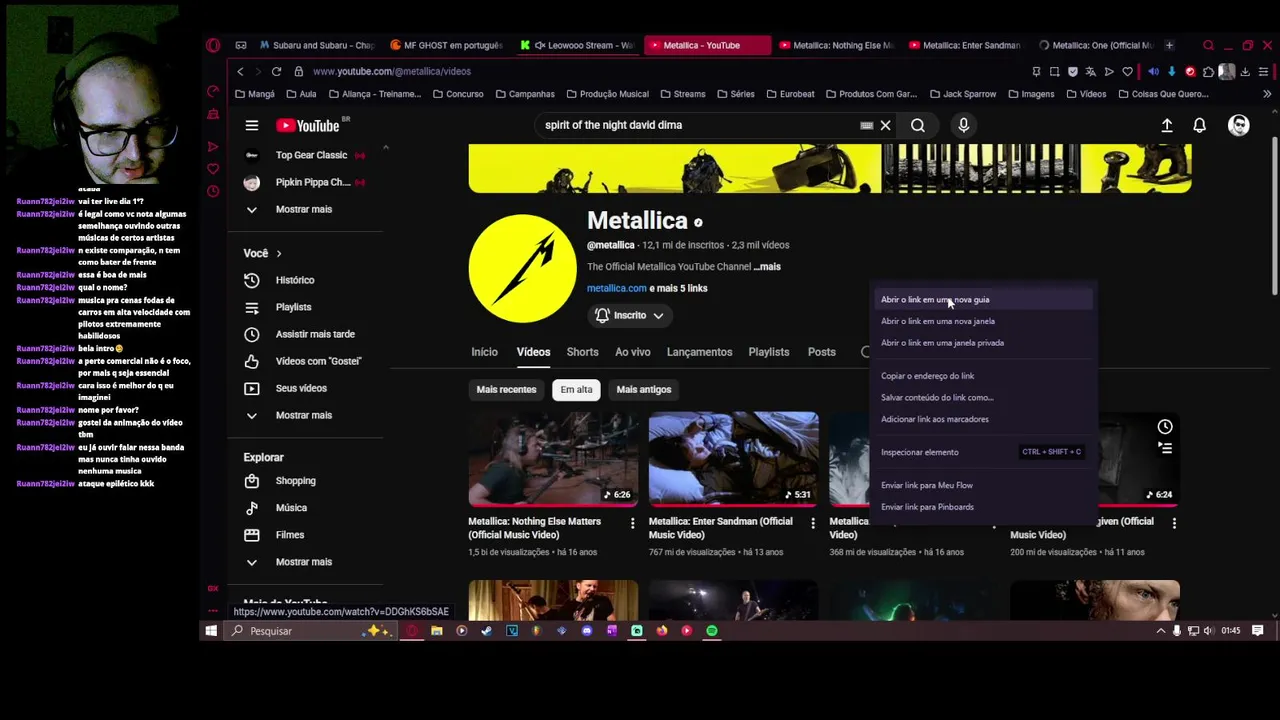Open Filmes under Explorar
Screen dimensions: 1280x720
coord(289,535)
